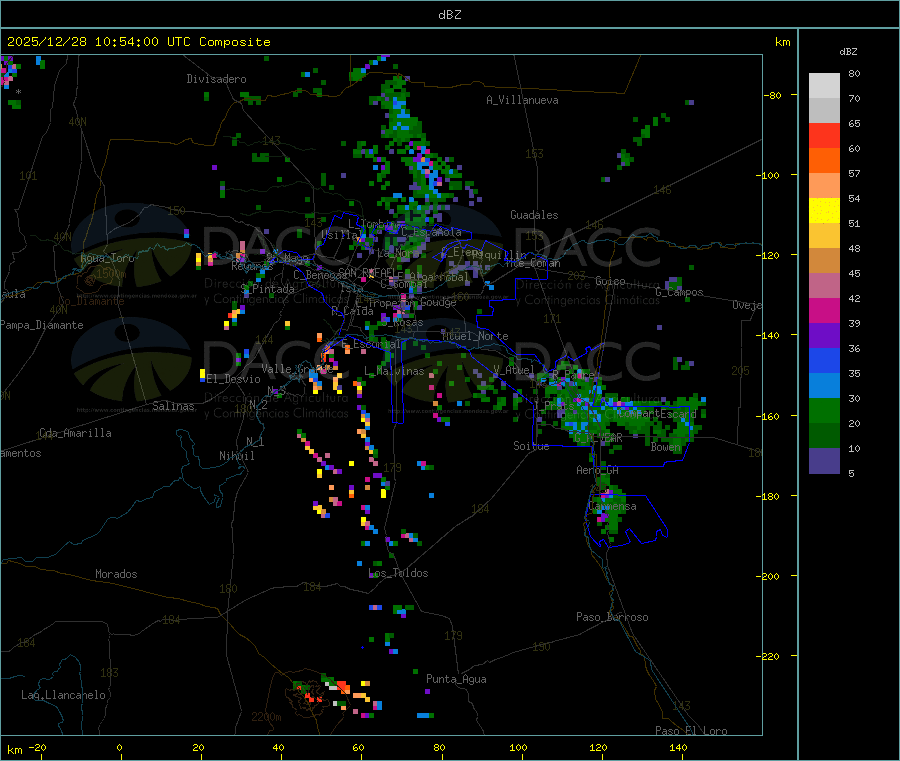This screenshot has width=900, height=761.
Task: Click the Bowen map label
Action: click(666, 446)
